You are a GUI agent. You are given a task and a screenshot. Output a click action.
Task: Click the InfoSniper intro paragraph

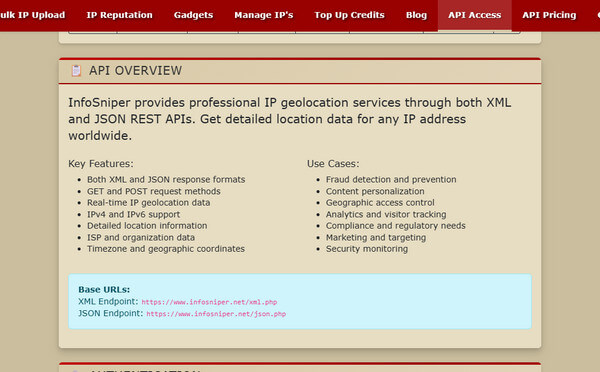point(290,119)
